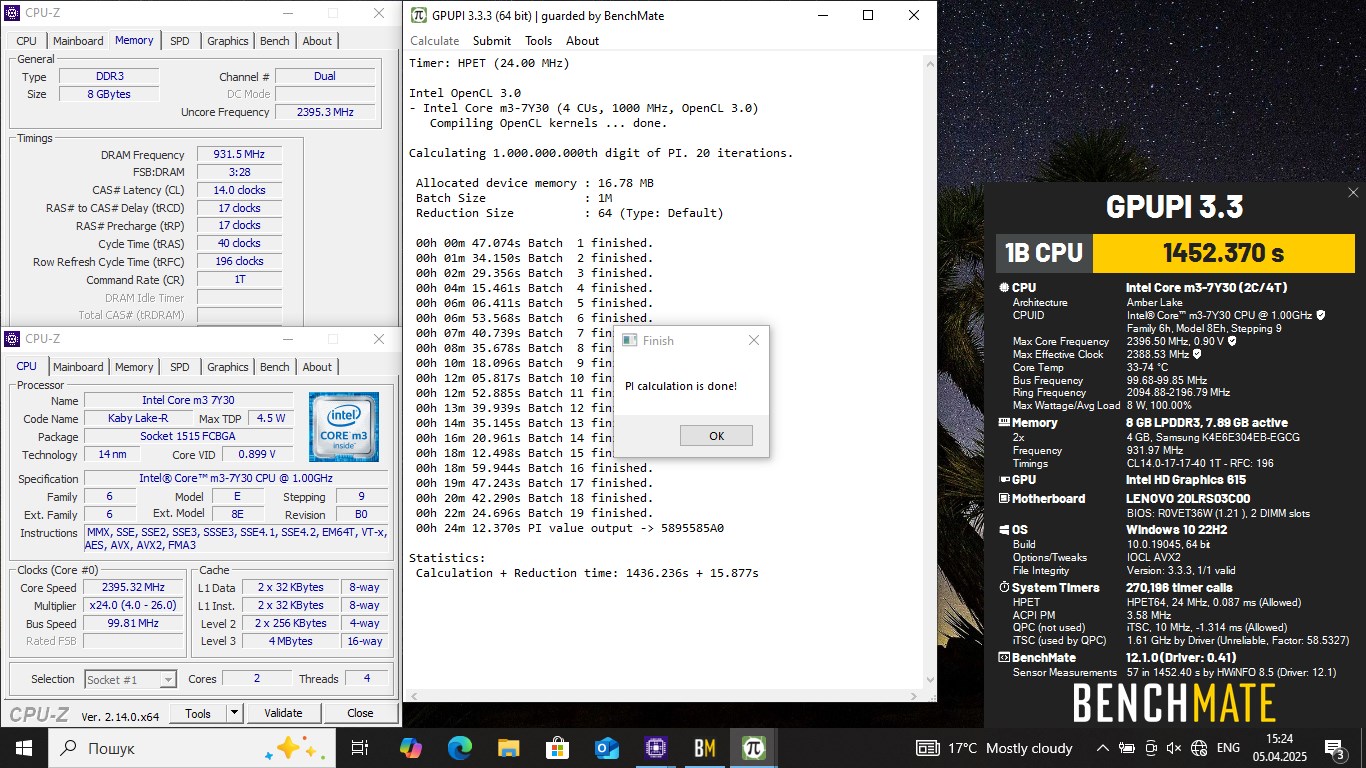This screenshot has height=768, width=1366.
Task: Switch to BenchMate via the BM taskbar icon
Action: 704,747
